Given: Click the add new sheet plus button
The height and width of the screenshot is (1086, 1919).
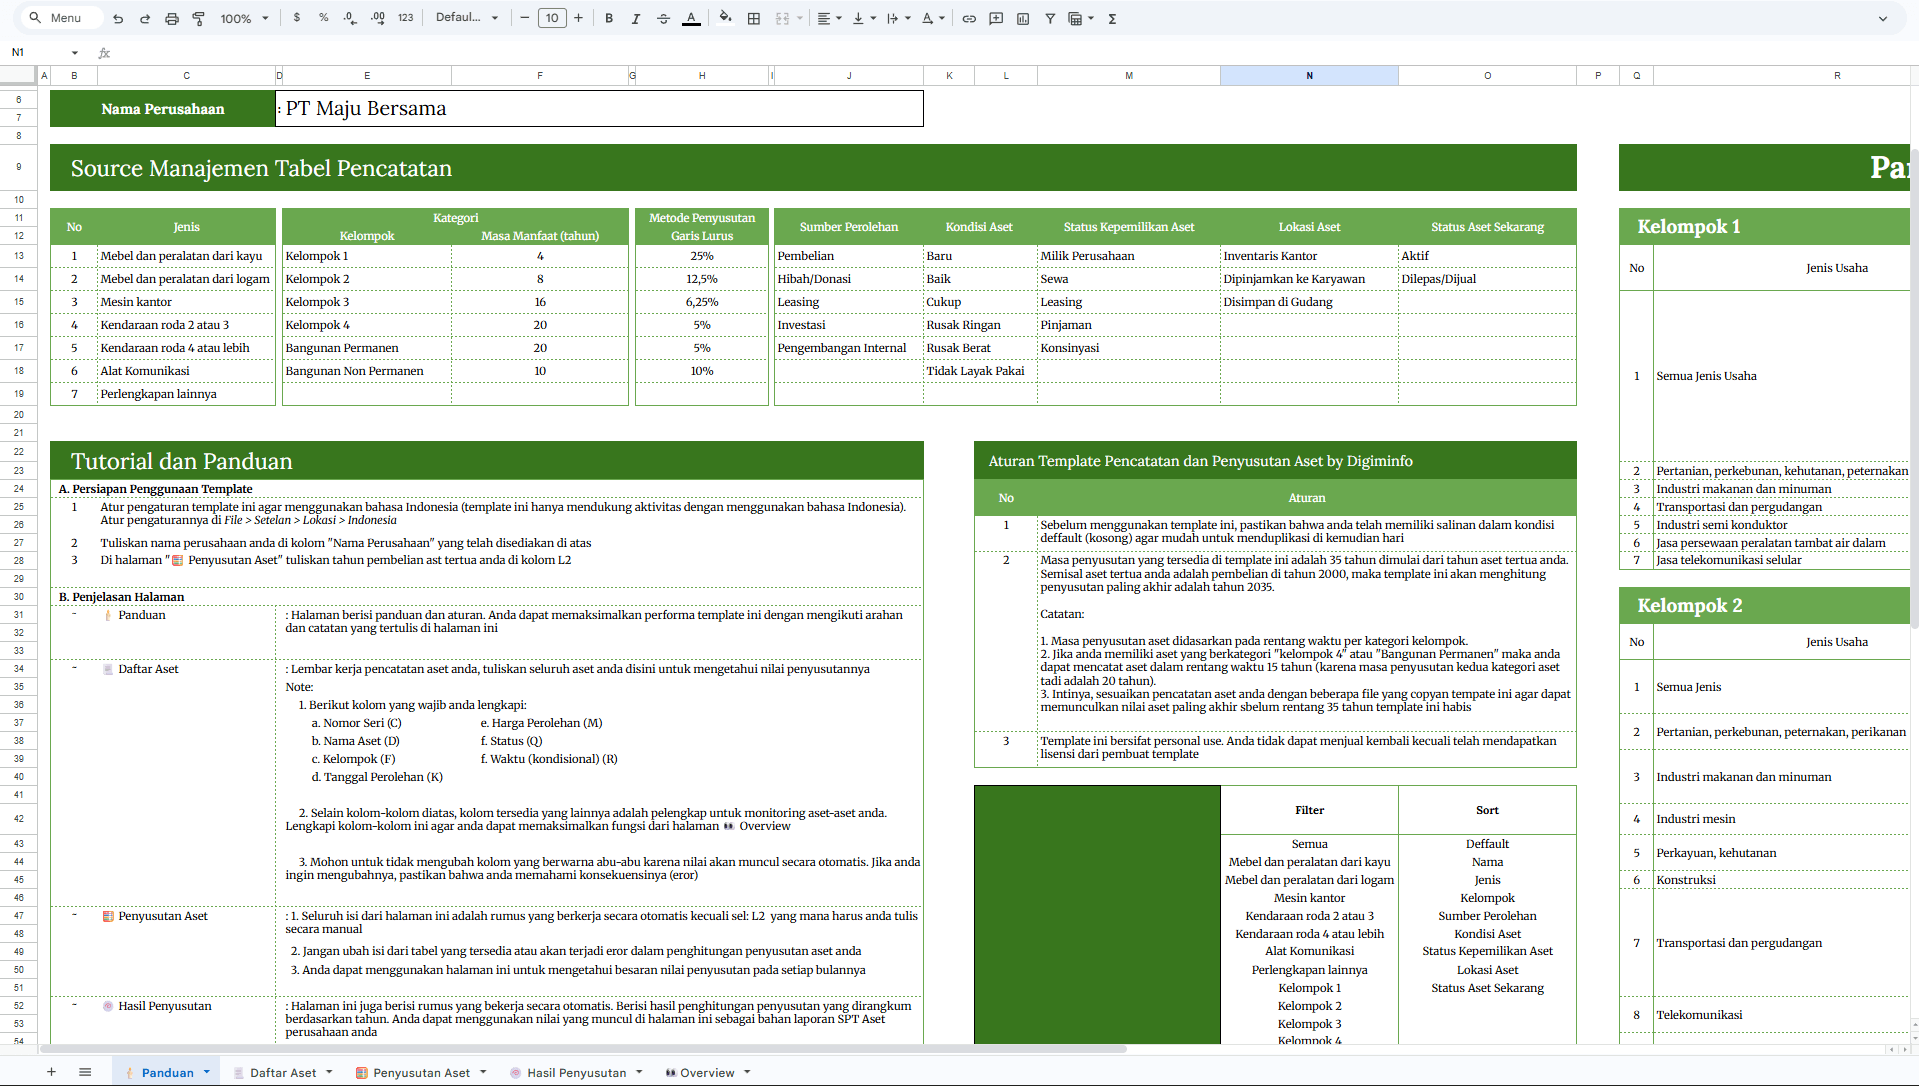Looking at the screenshot, I should click(51, 1072).
